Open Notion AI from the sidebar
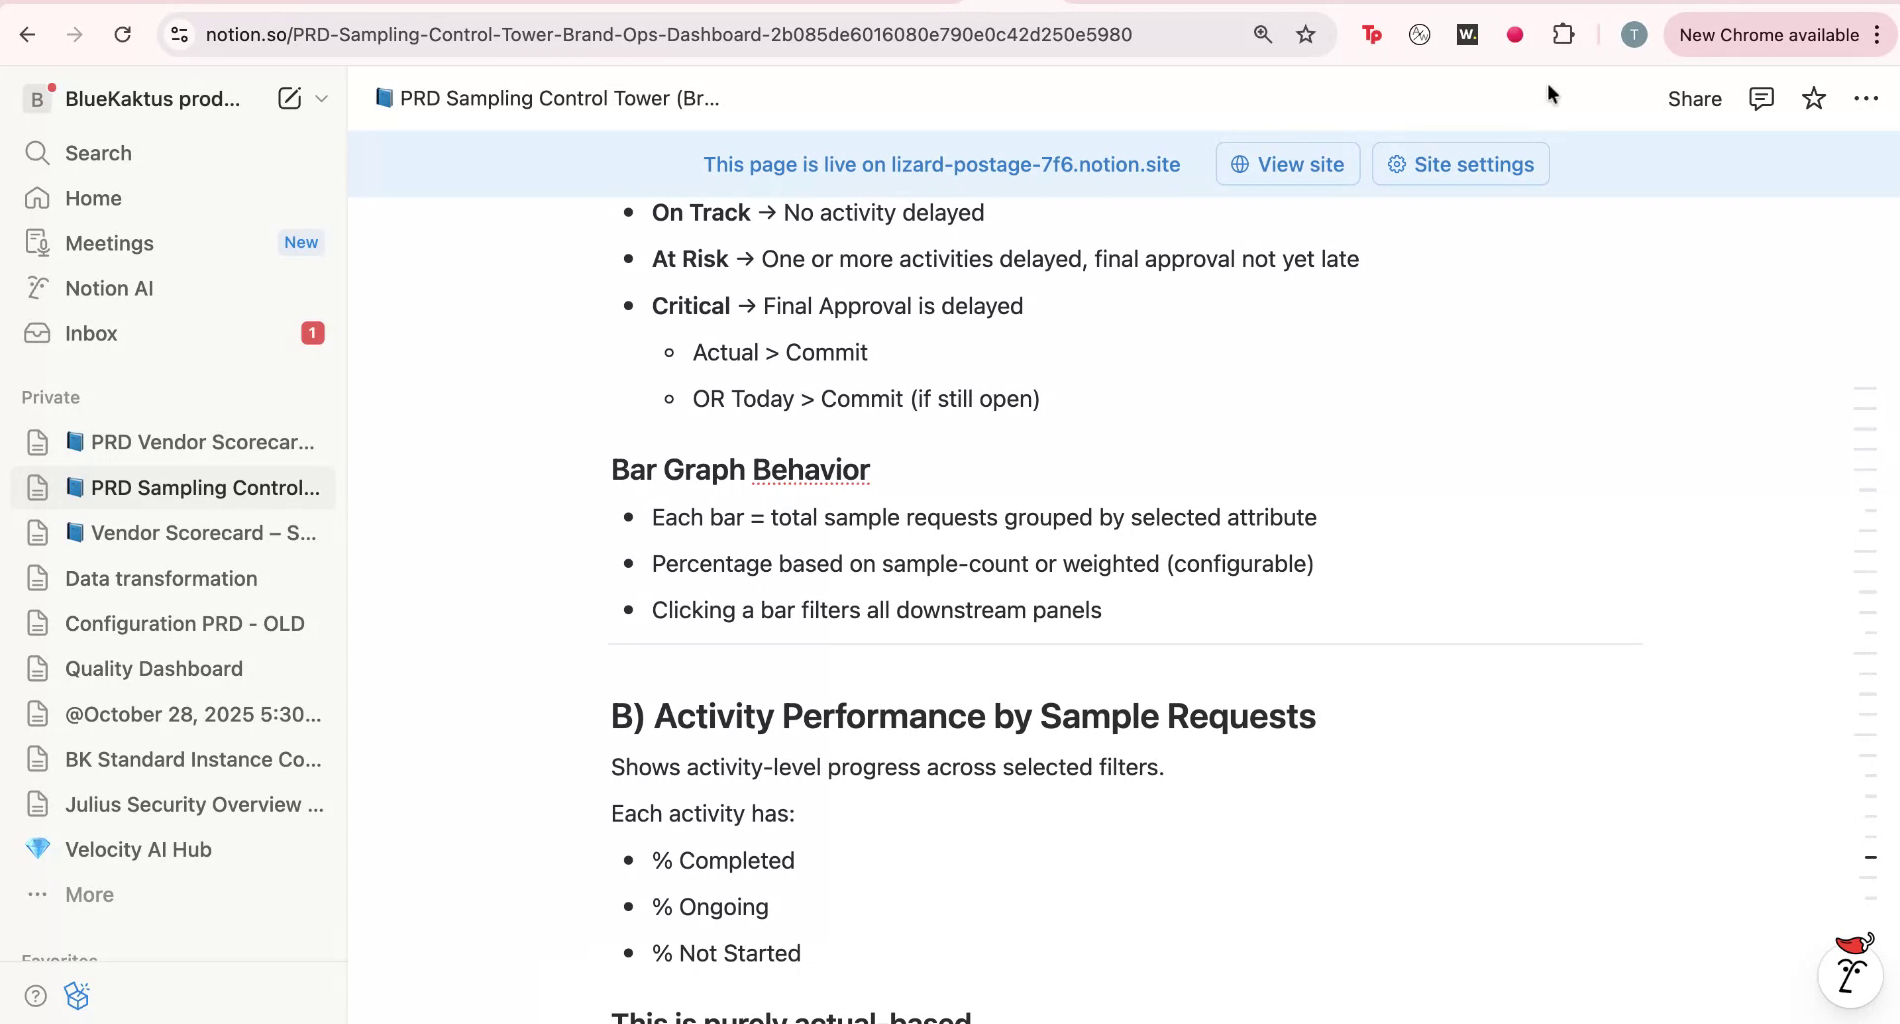 click(107, 288)
